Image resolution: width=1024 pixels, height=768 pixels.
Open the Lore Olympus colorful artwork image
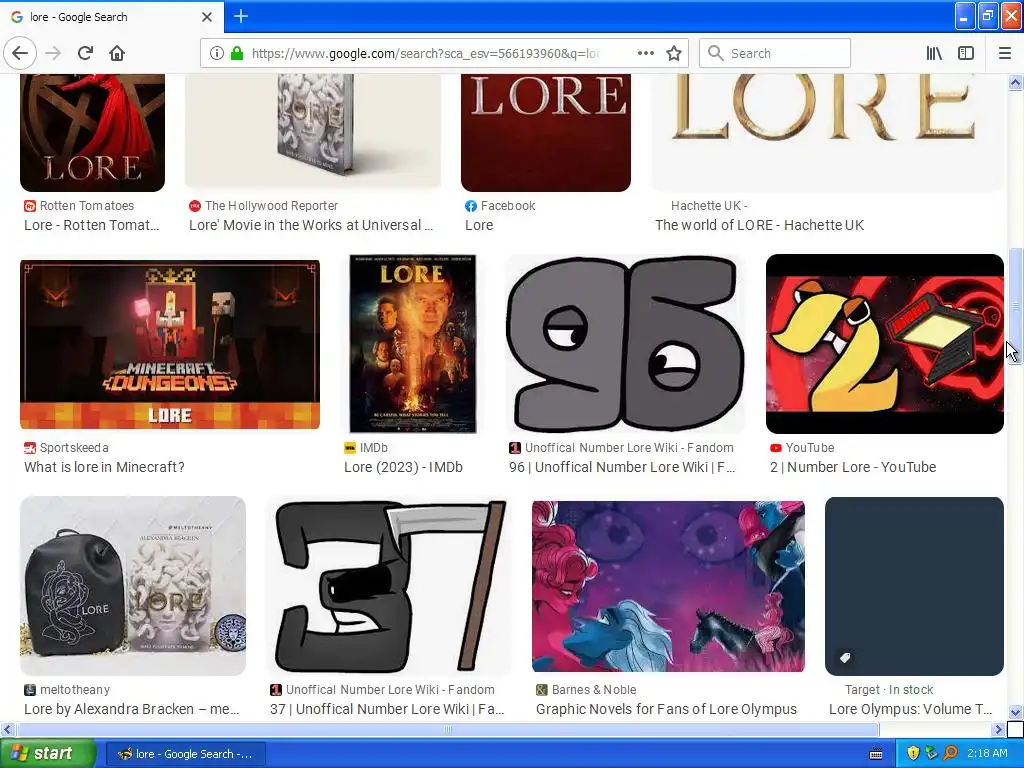(x=668, y=586)
